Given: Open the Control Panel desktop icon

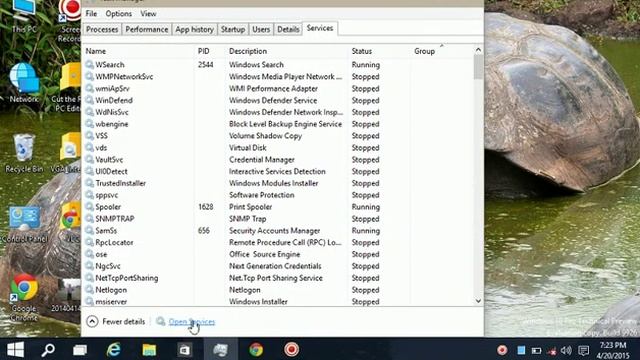Looking at the screenshot, I should (24, 225).
